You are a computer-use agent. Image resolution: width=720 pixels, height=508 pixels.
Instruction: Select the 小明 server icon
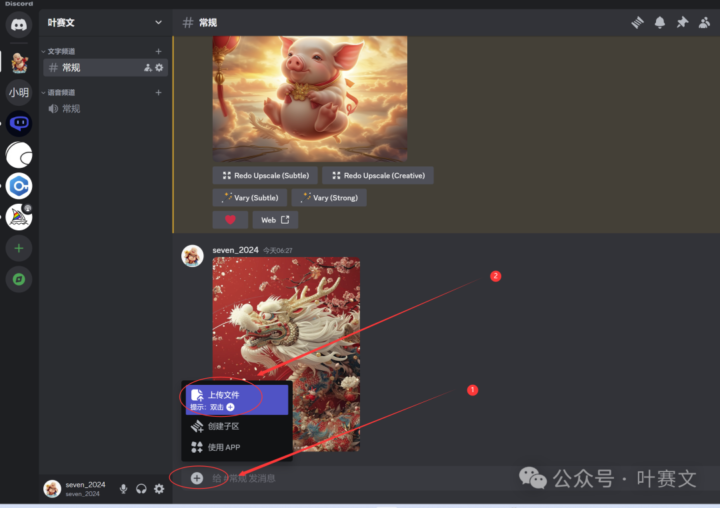click(x=19, y=92)
